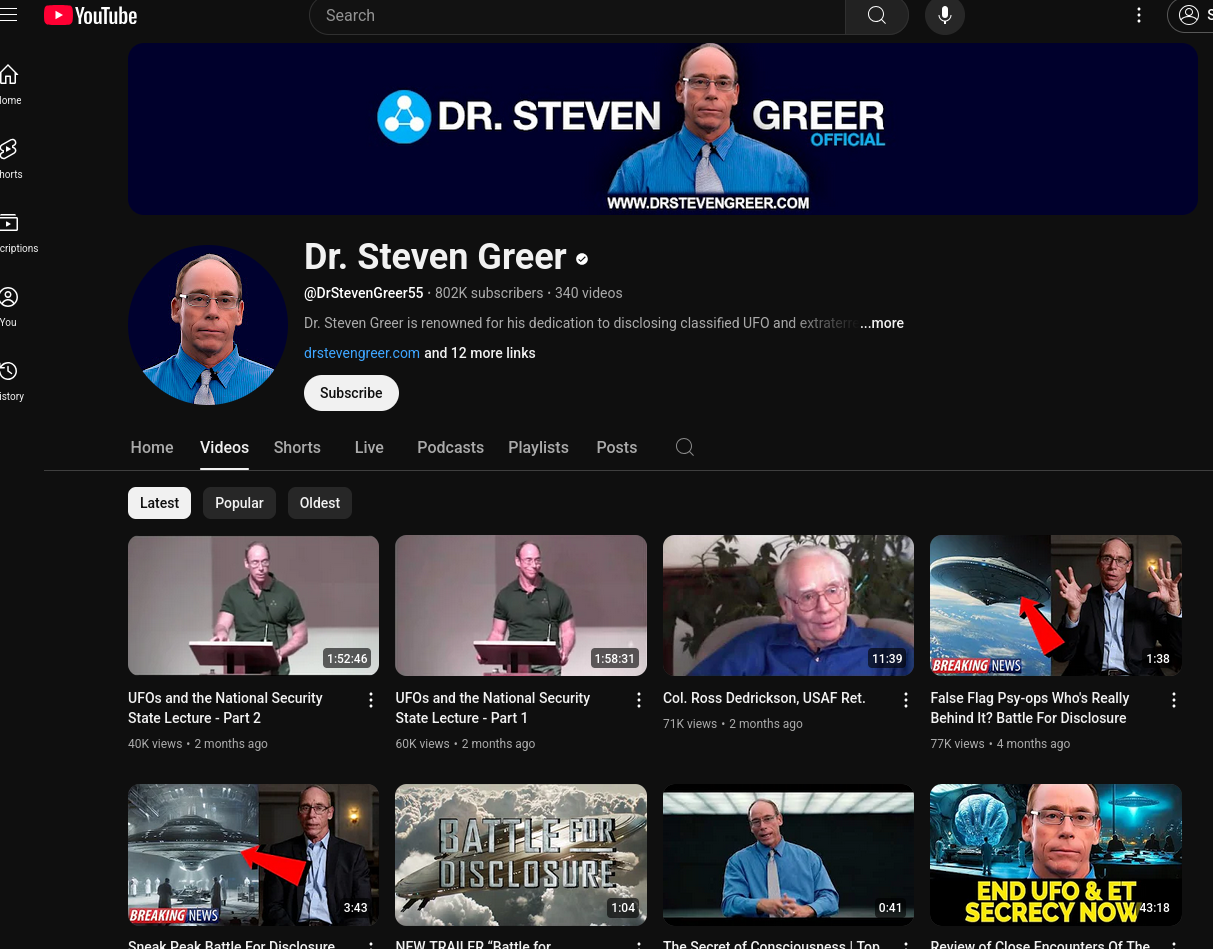The width and height of the screenshot is (1213, 949).
Task: Play End UFO & ET Secrecy thumbnail
Action: (x=1056, y=855)
